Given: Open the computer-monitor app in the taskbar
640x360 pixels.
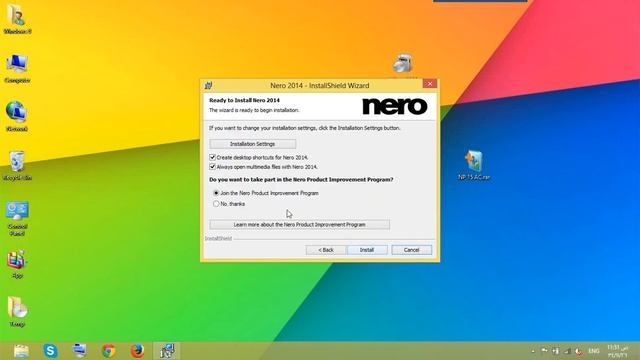Looking at the screenshot, I should point(79,351).
